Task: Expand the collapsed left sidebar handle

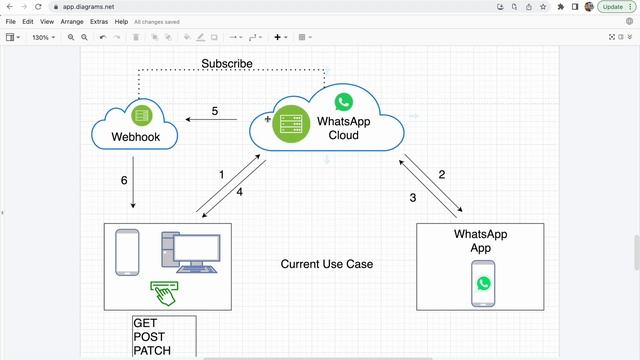Action: [x=2, y=212]
